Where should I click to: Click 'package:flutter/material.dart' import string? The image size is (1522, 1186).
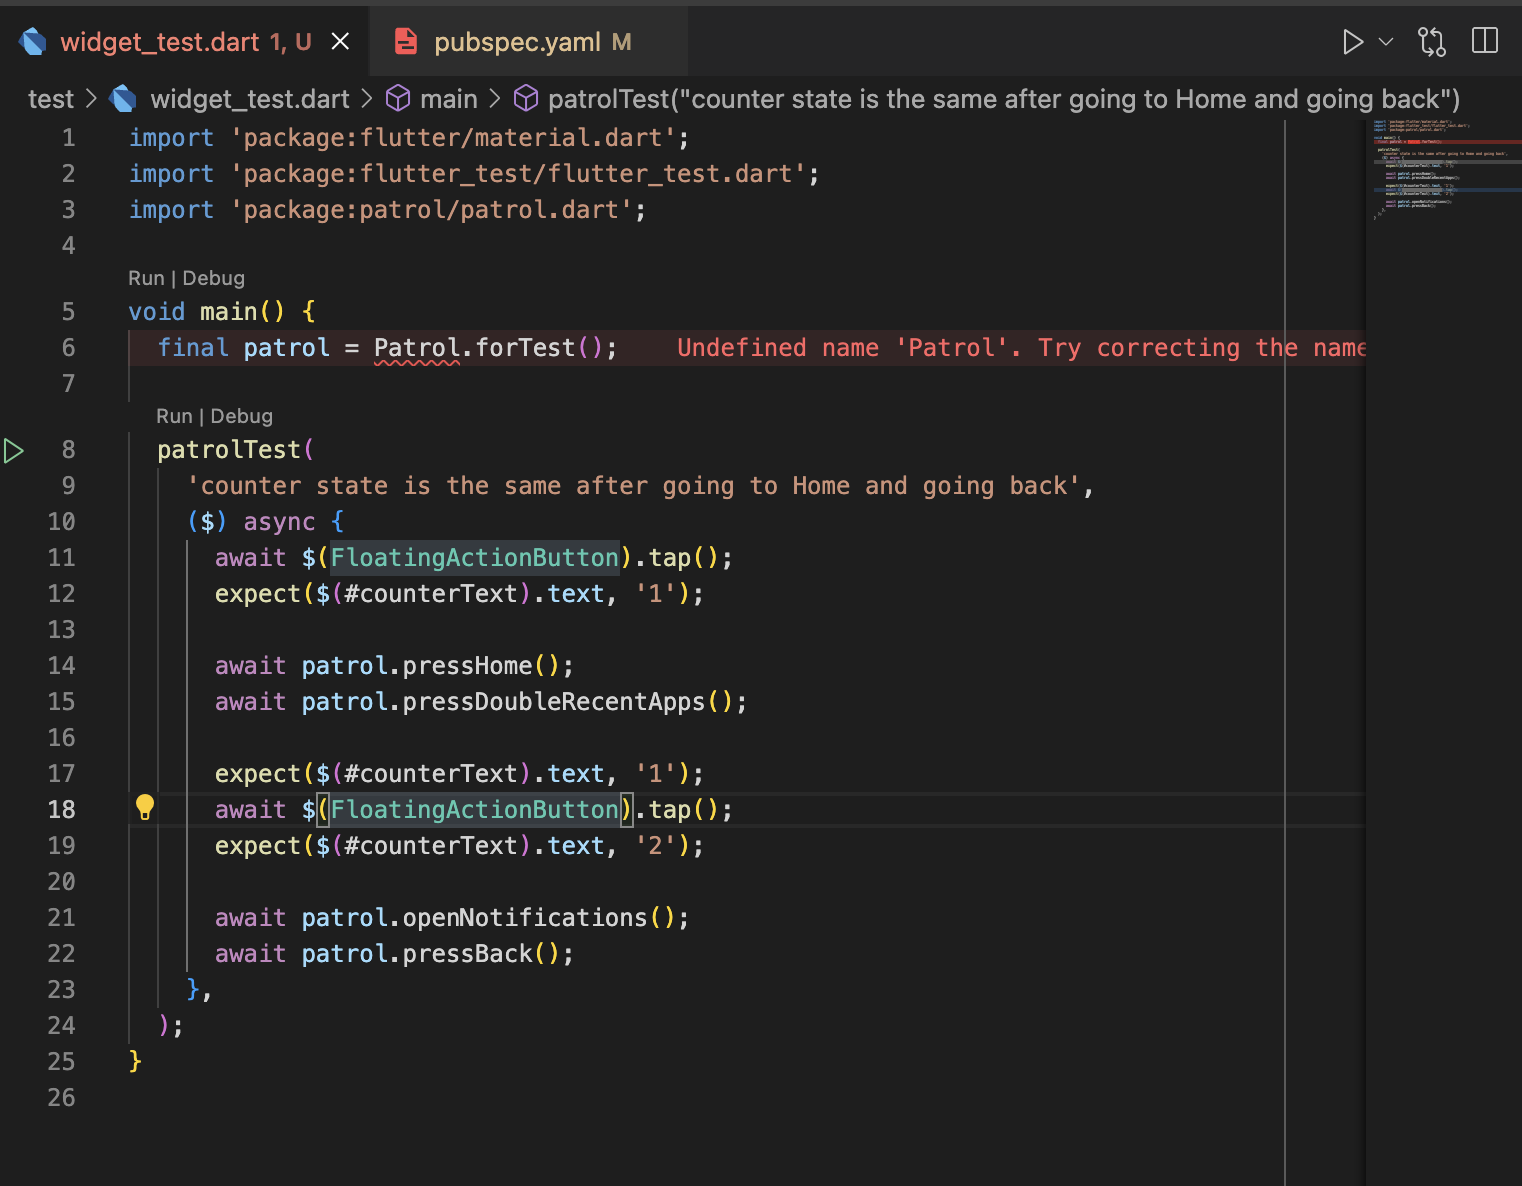click(453, 138)
